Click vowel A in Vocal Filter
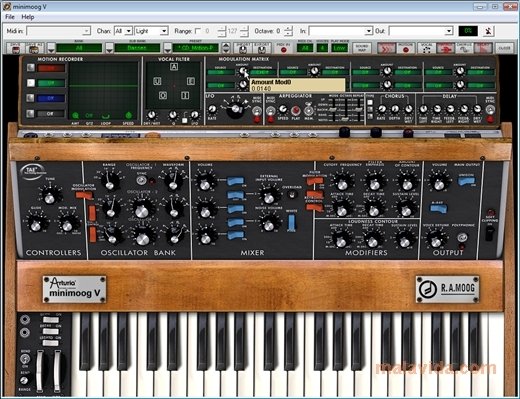The width and height of the screenshot is (520, 399). [x=174, y=67]
